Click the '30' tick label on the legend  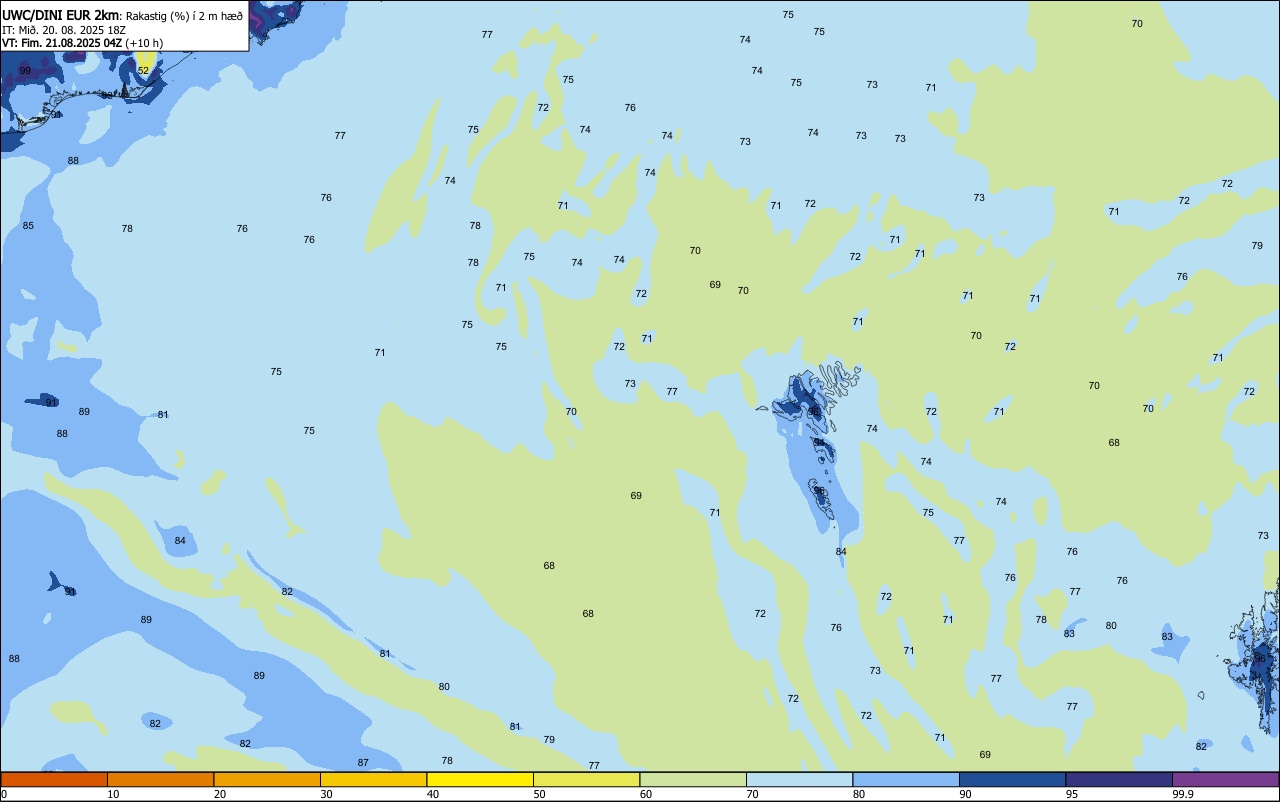point(326,794)
